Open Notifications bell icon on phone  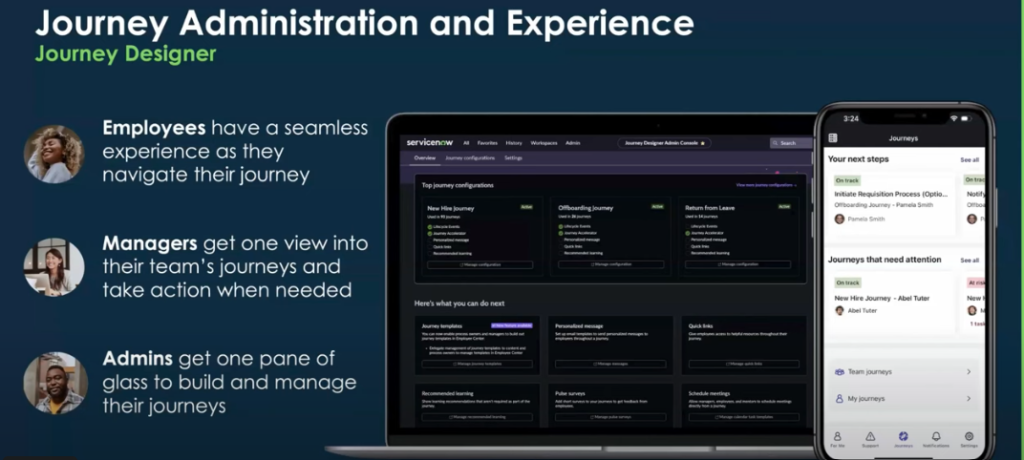click(x=936, y=437)
